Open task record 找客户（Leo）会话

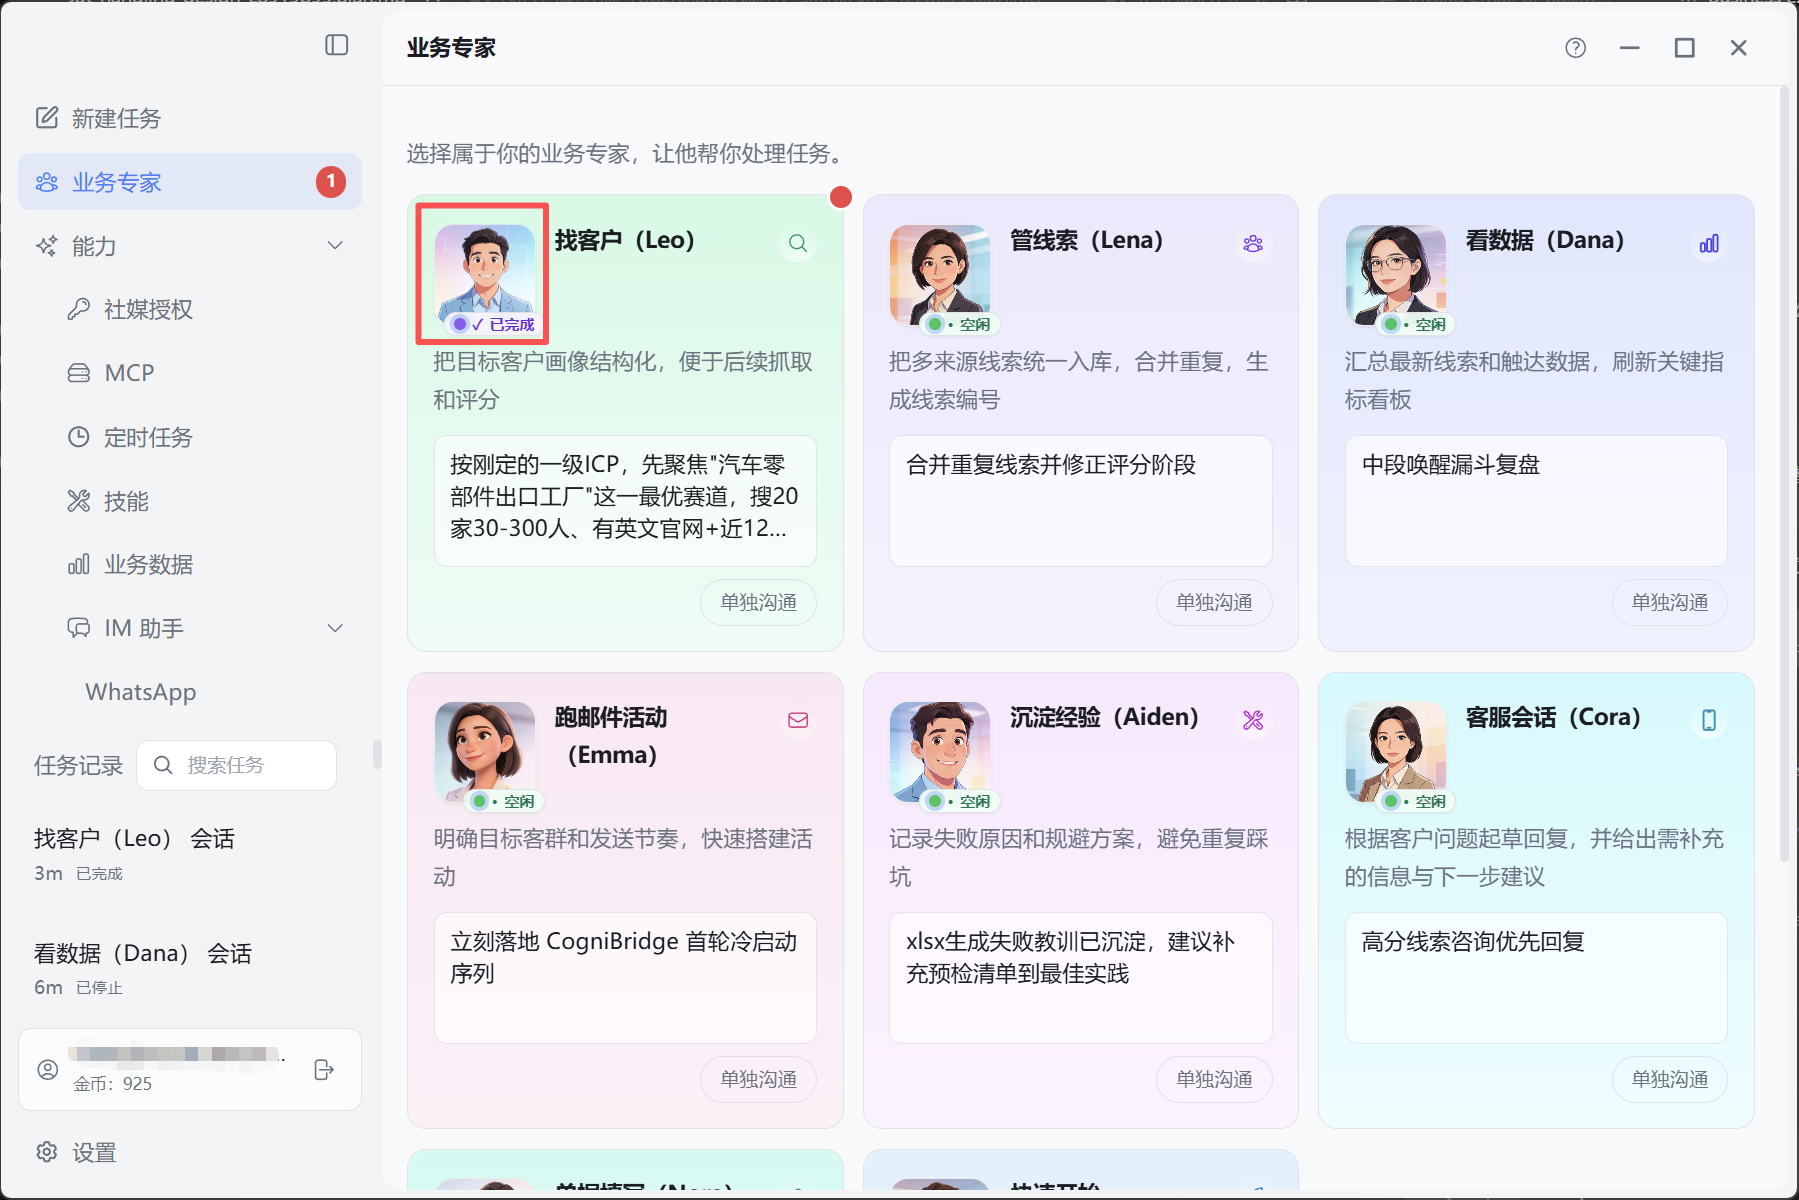[x=190, y=855]
